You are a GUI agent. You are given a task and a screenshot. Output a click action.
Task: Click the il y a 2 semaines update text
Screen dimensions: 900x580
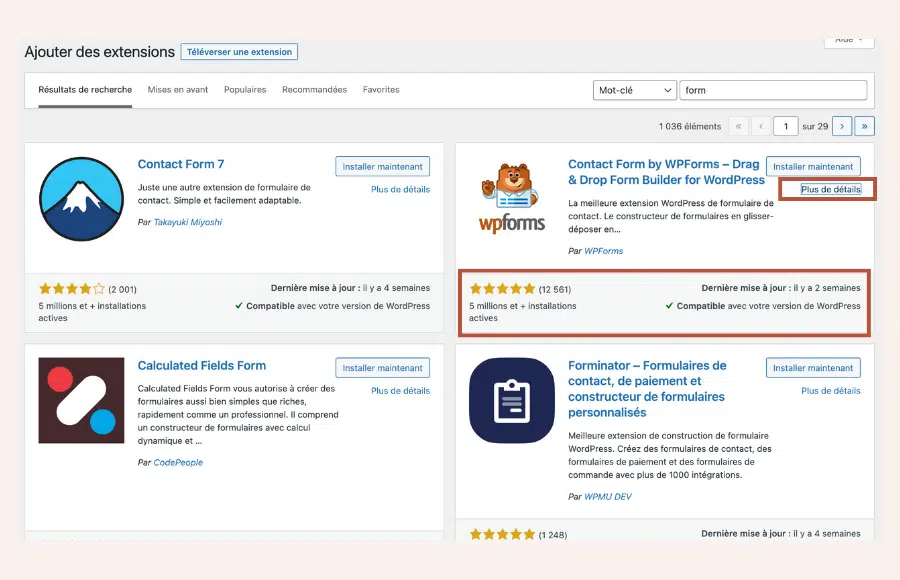[827, 288]
